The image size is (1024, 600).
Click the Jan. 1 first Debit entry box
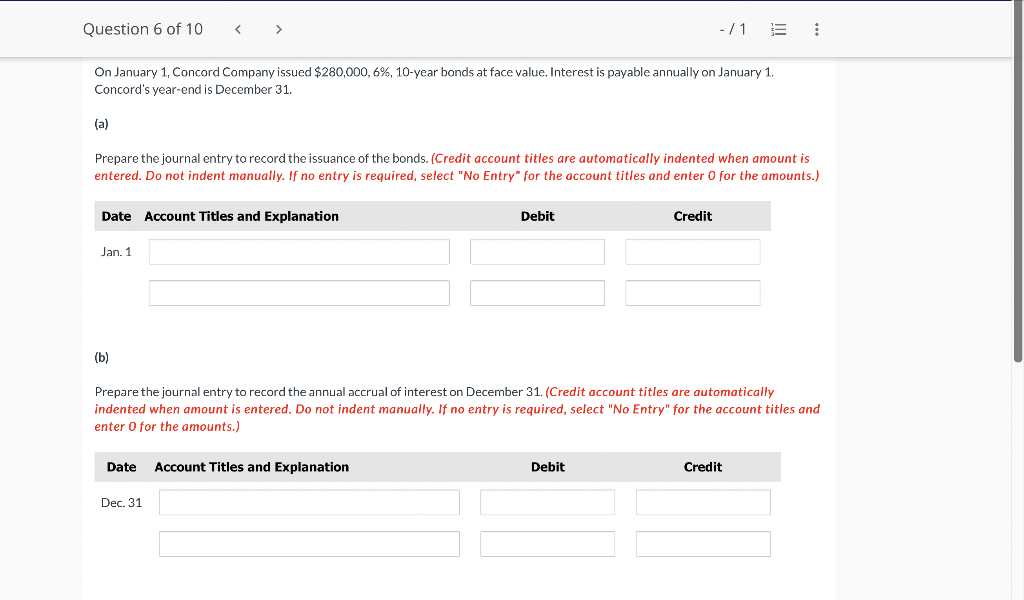pos(537,251)
